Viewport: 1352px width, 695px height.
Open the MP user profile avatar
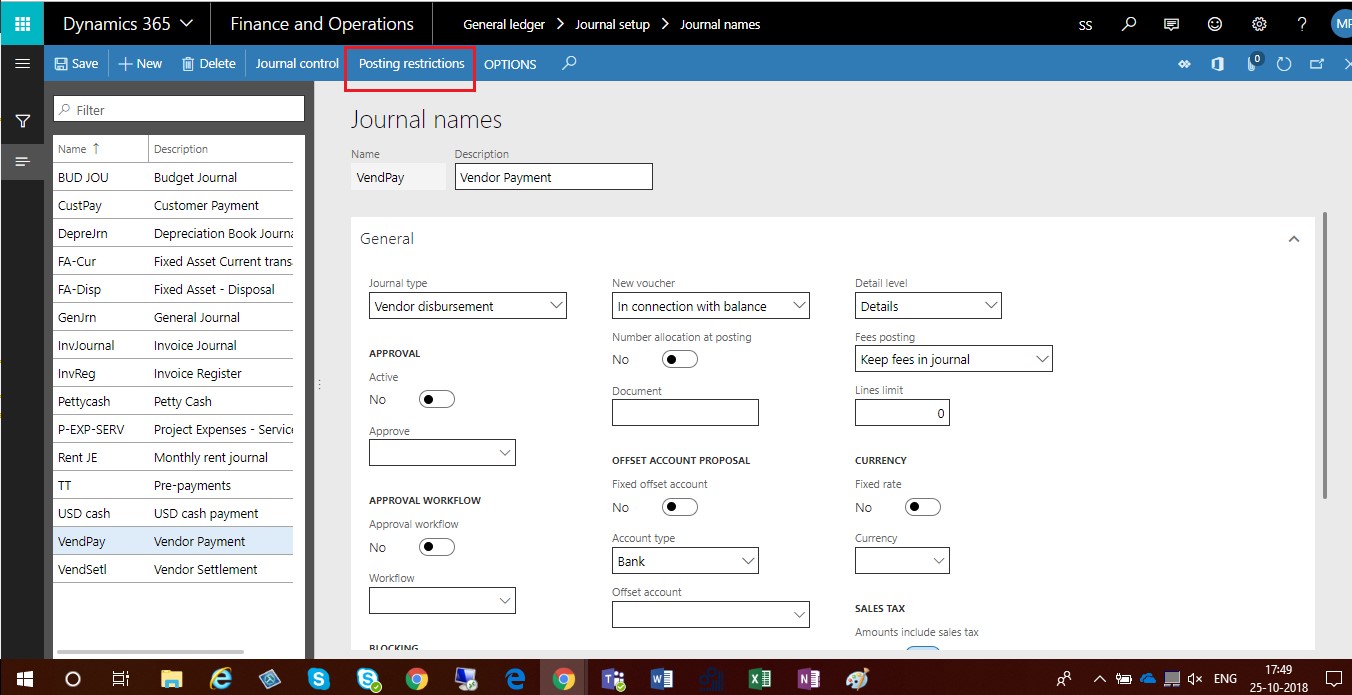[1342, 24]
